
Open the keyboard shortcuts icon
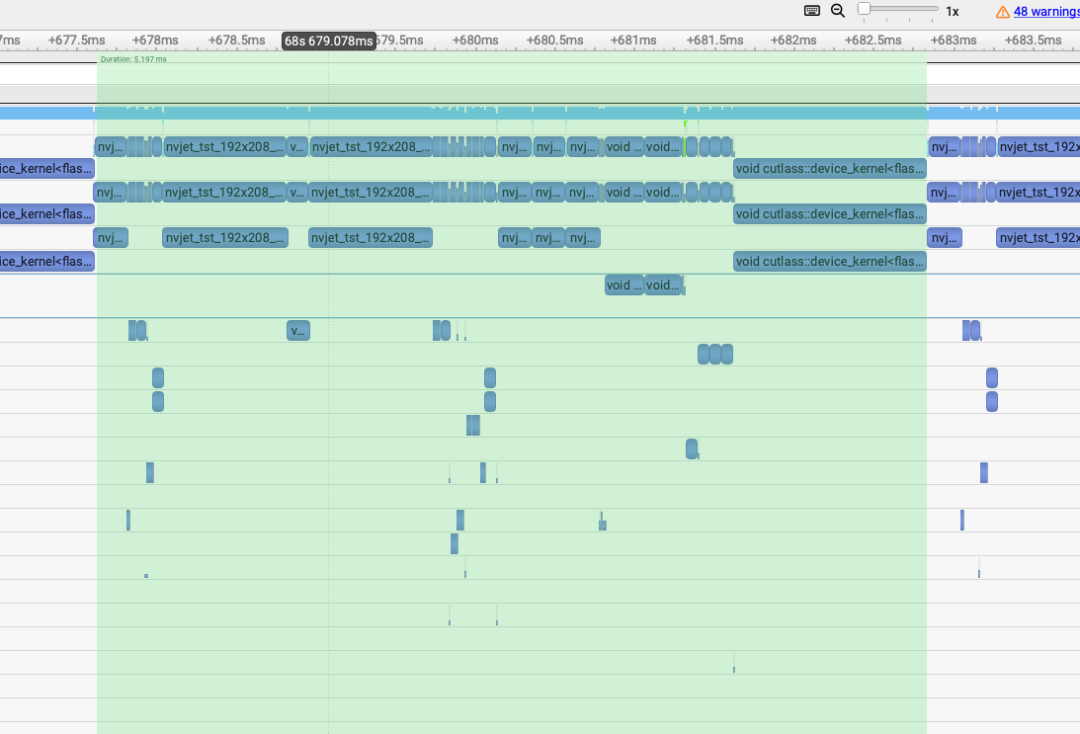(812, 11)
